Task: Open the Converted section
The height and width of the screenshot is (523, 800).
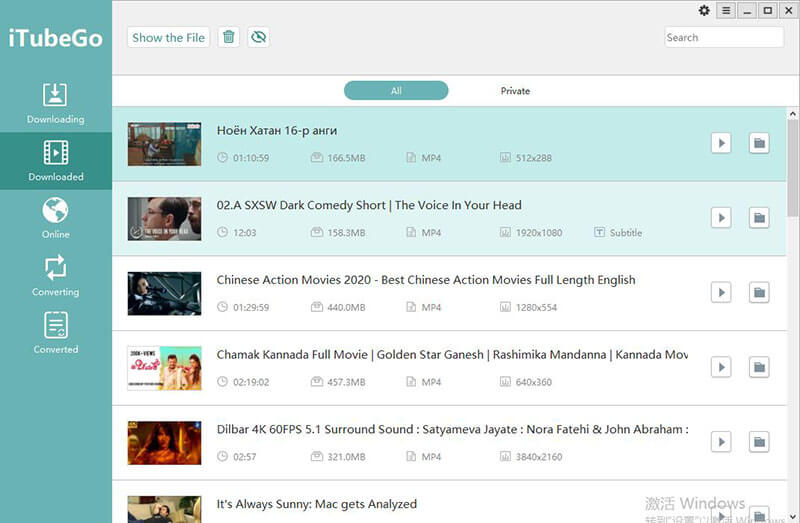Action: [56, 333]
